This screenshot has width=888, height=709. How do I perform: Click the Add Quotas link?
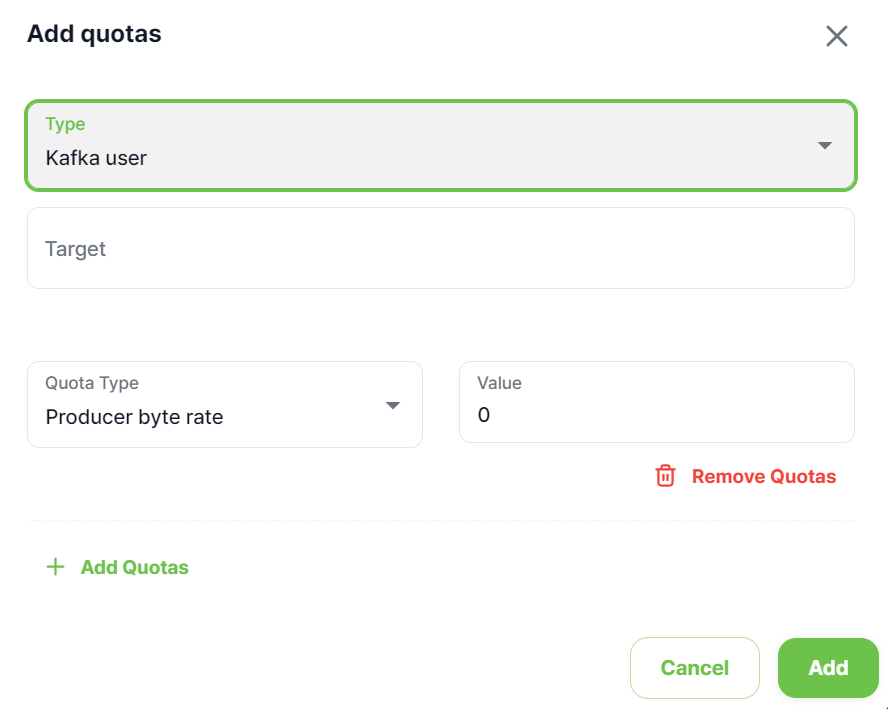pos(134,567)
